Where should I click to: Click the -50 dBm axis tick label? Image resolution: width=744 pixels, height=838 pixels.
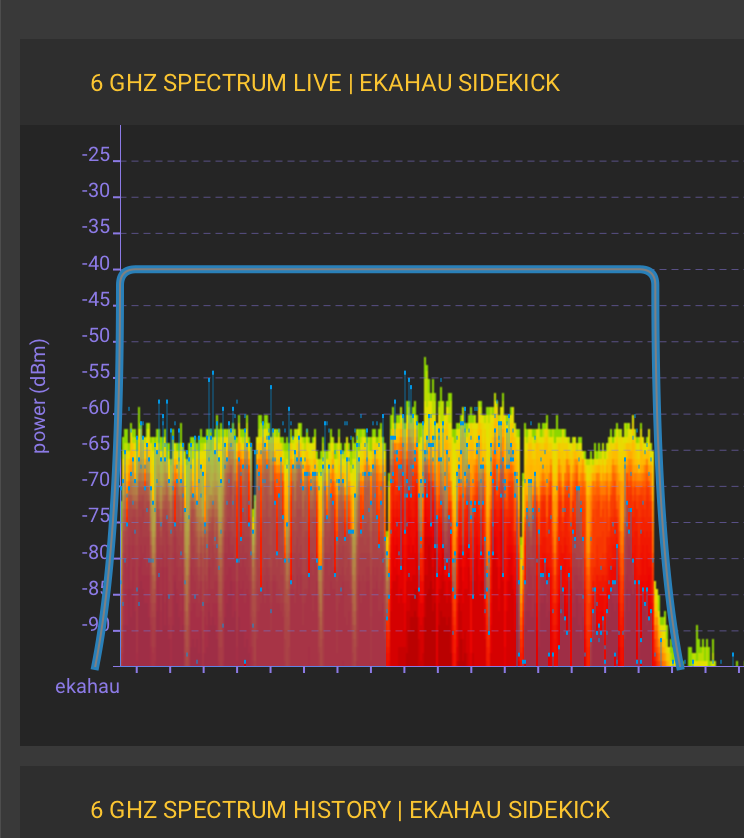(97, 336)
